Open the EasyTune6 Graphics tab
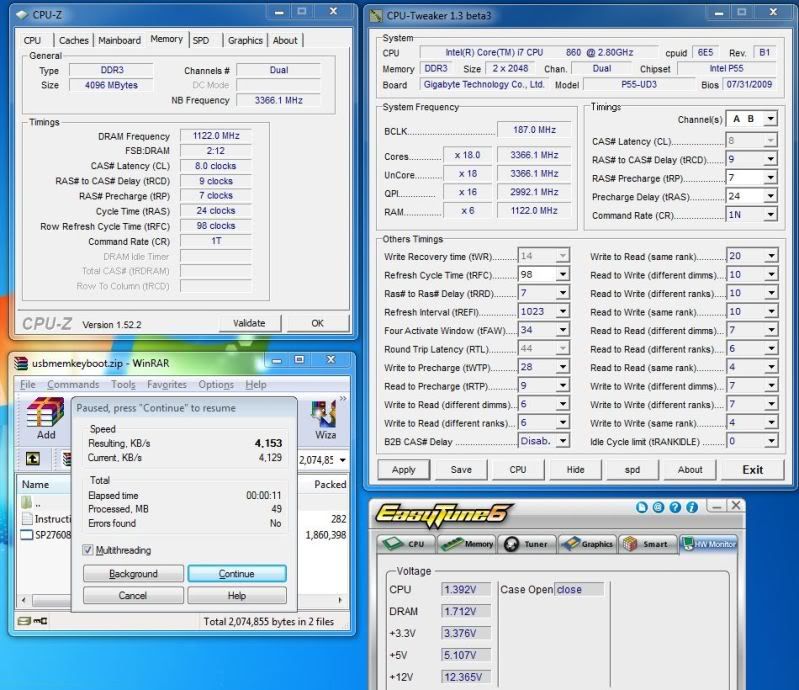 click(x=587, y=544)
